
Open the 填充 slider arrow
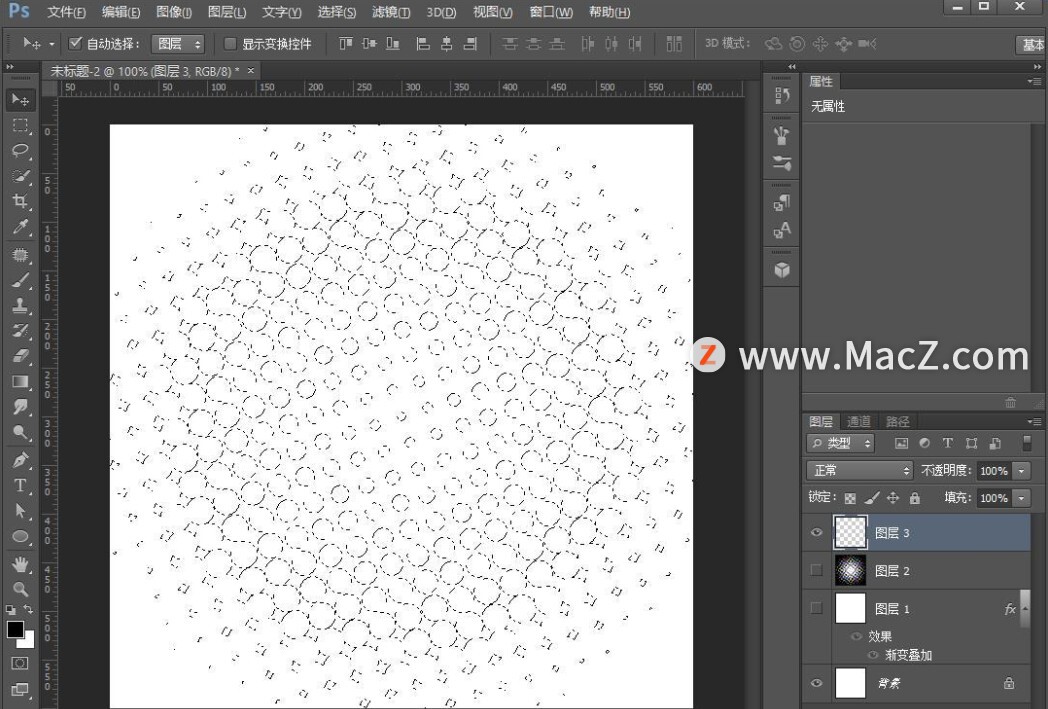coord(1021,498)
